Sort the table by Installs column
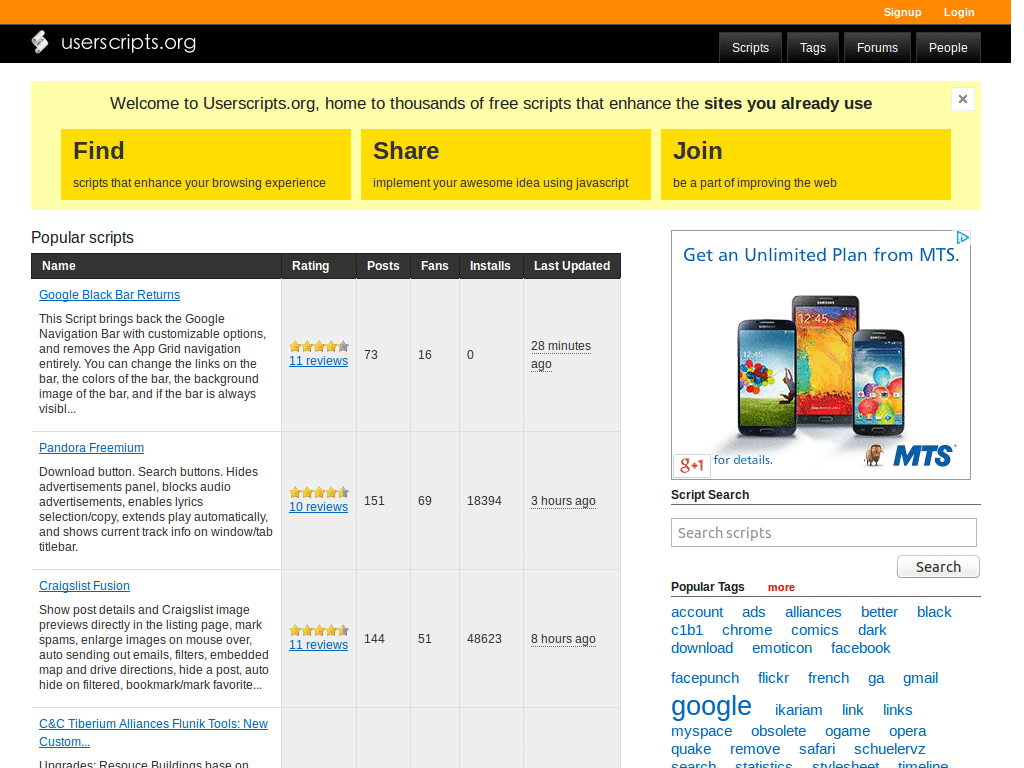This screenshot has width=1024, height=768. coord(490,266)
